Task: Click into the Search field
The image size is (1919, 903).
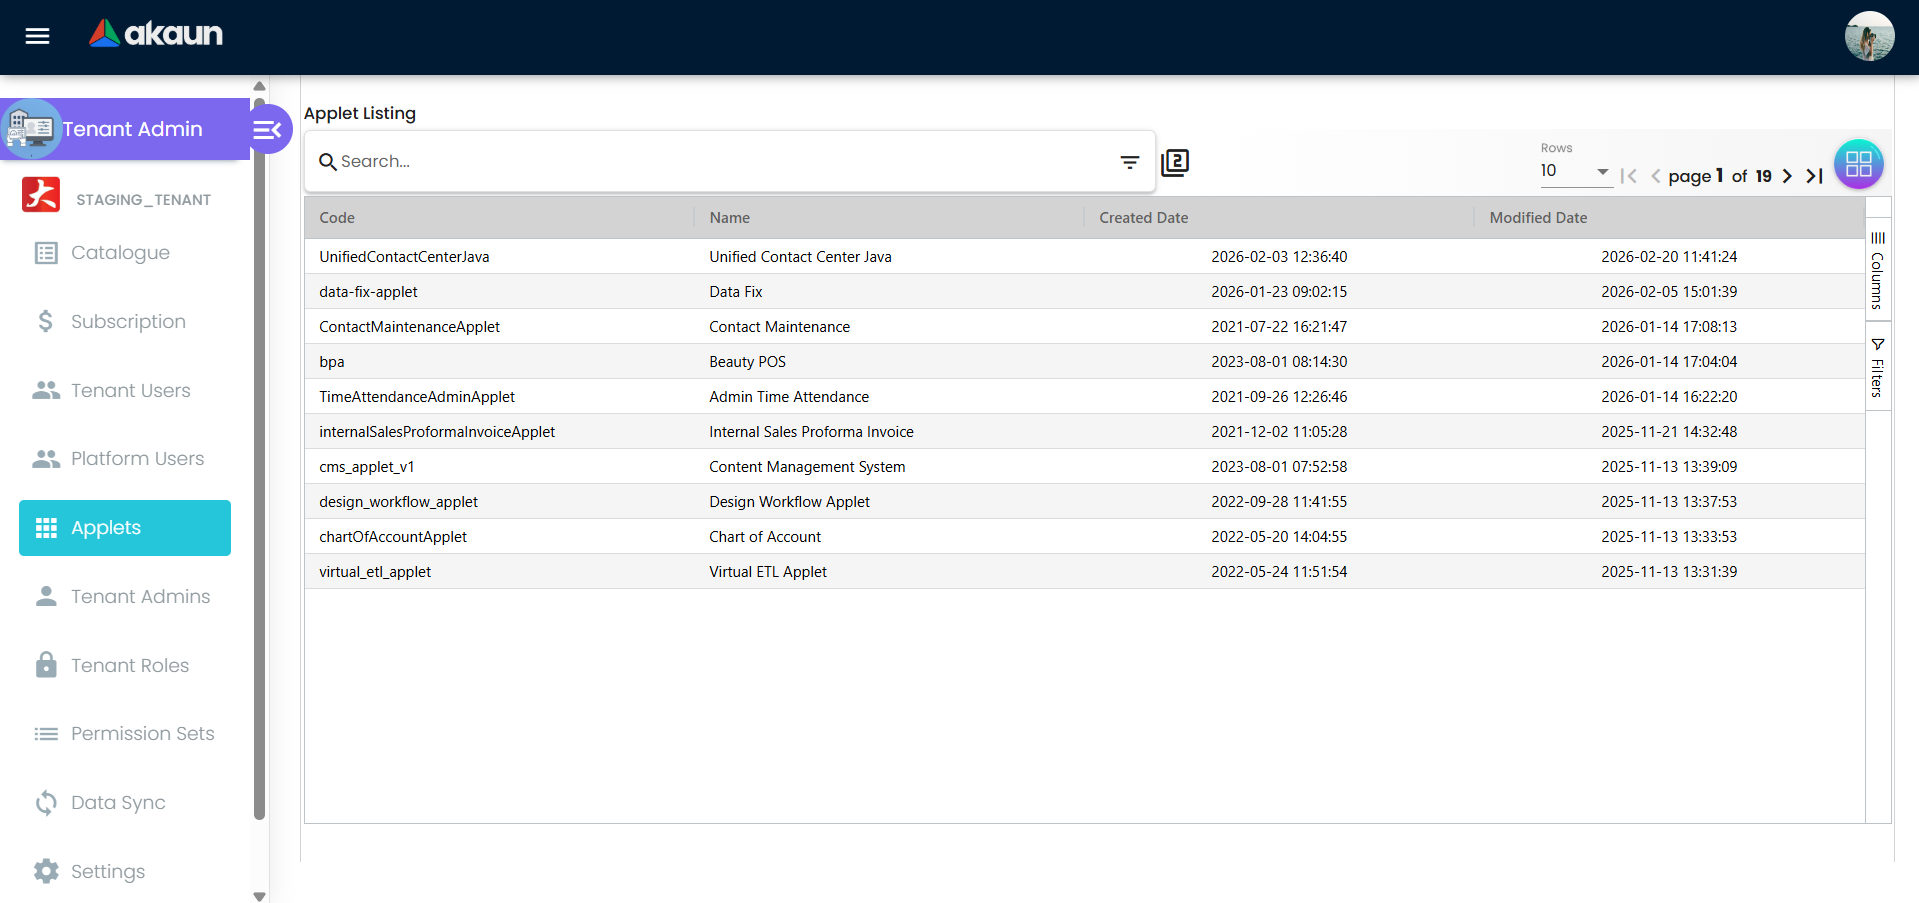Action: coord(720,161)
